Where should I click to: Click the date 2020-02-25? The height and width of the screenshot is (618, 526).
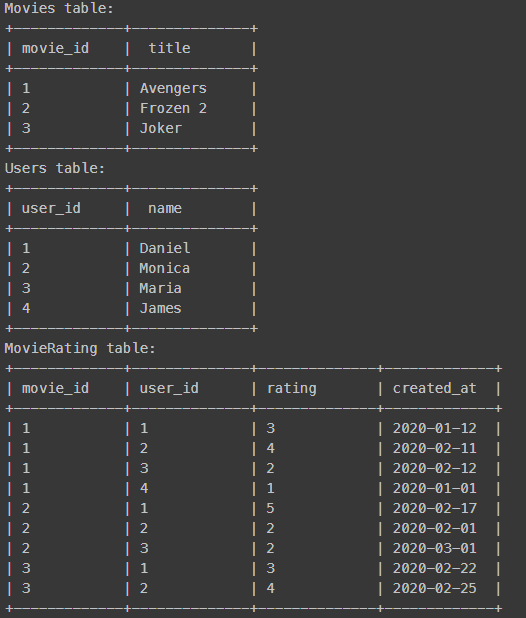point(435,588)
